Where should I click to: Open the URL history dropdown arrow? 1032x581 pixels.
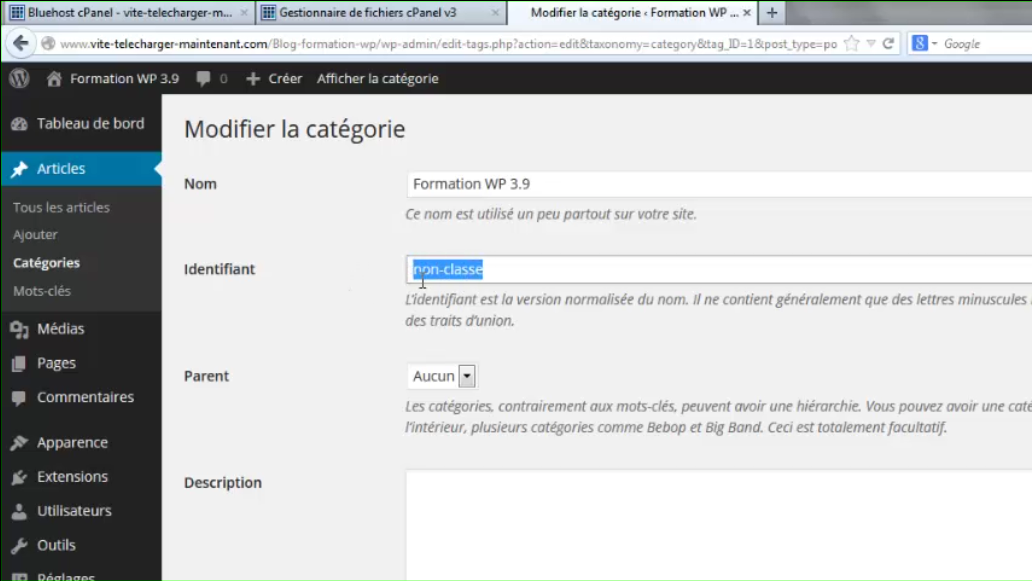(x=871, y=43)
